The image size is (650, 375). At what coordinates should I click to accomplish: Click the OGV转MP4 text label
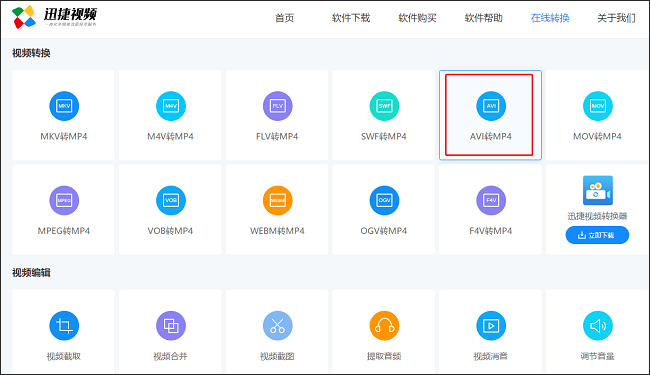(384, 231)
